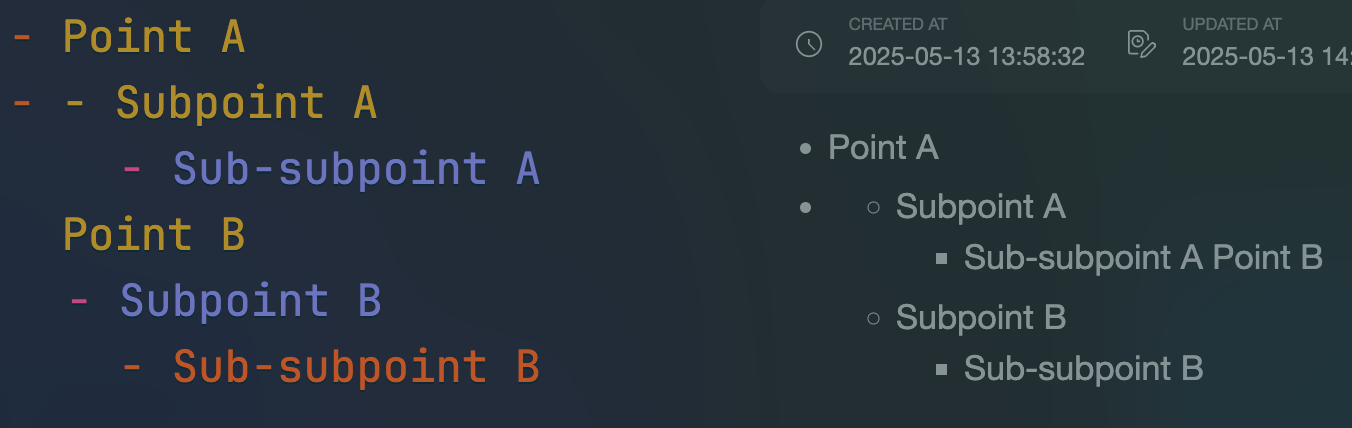Viewport: 1352px width, 428px height.
Task: Select the created timestamp 2025-05-13 13:58:32
Action: pyautogui.click(x=966, y=57)
